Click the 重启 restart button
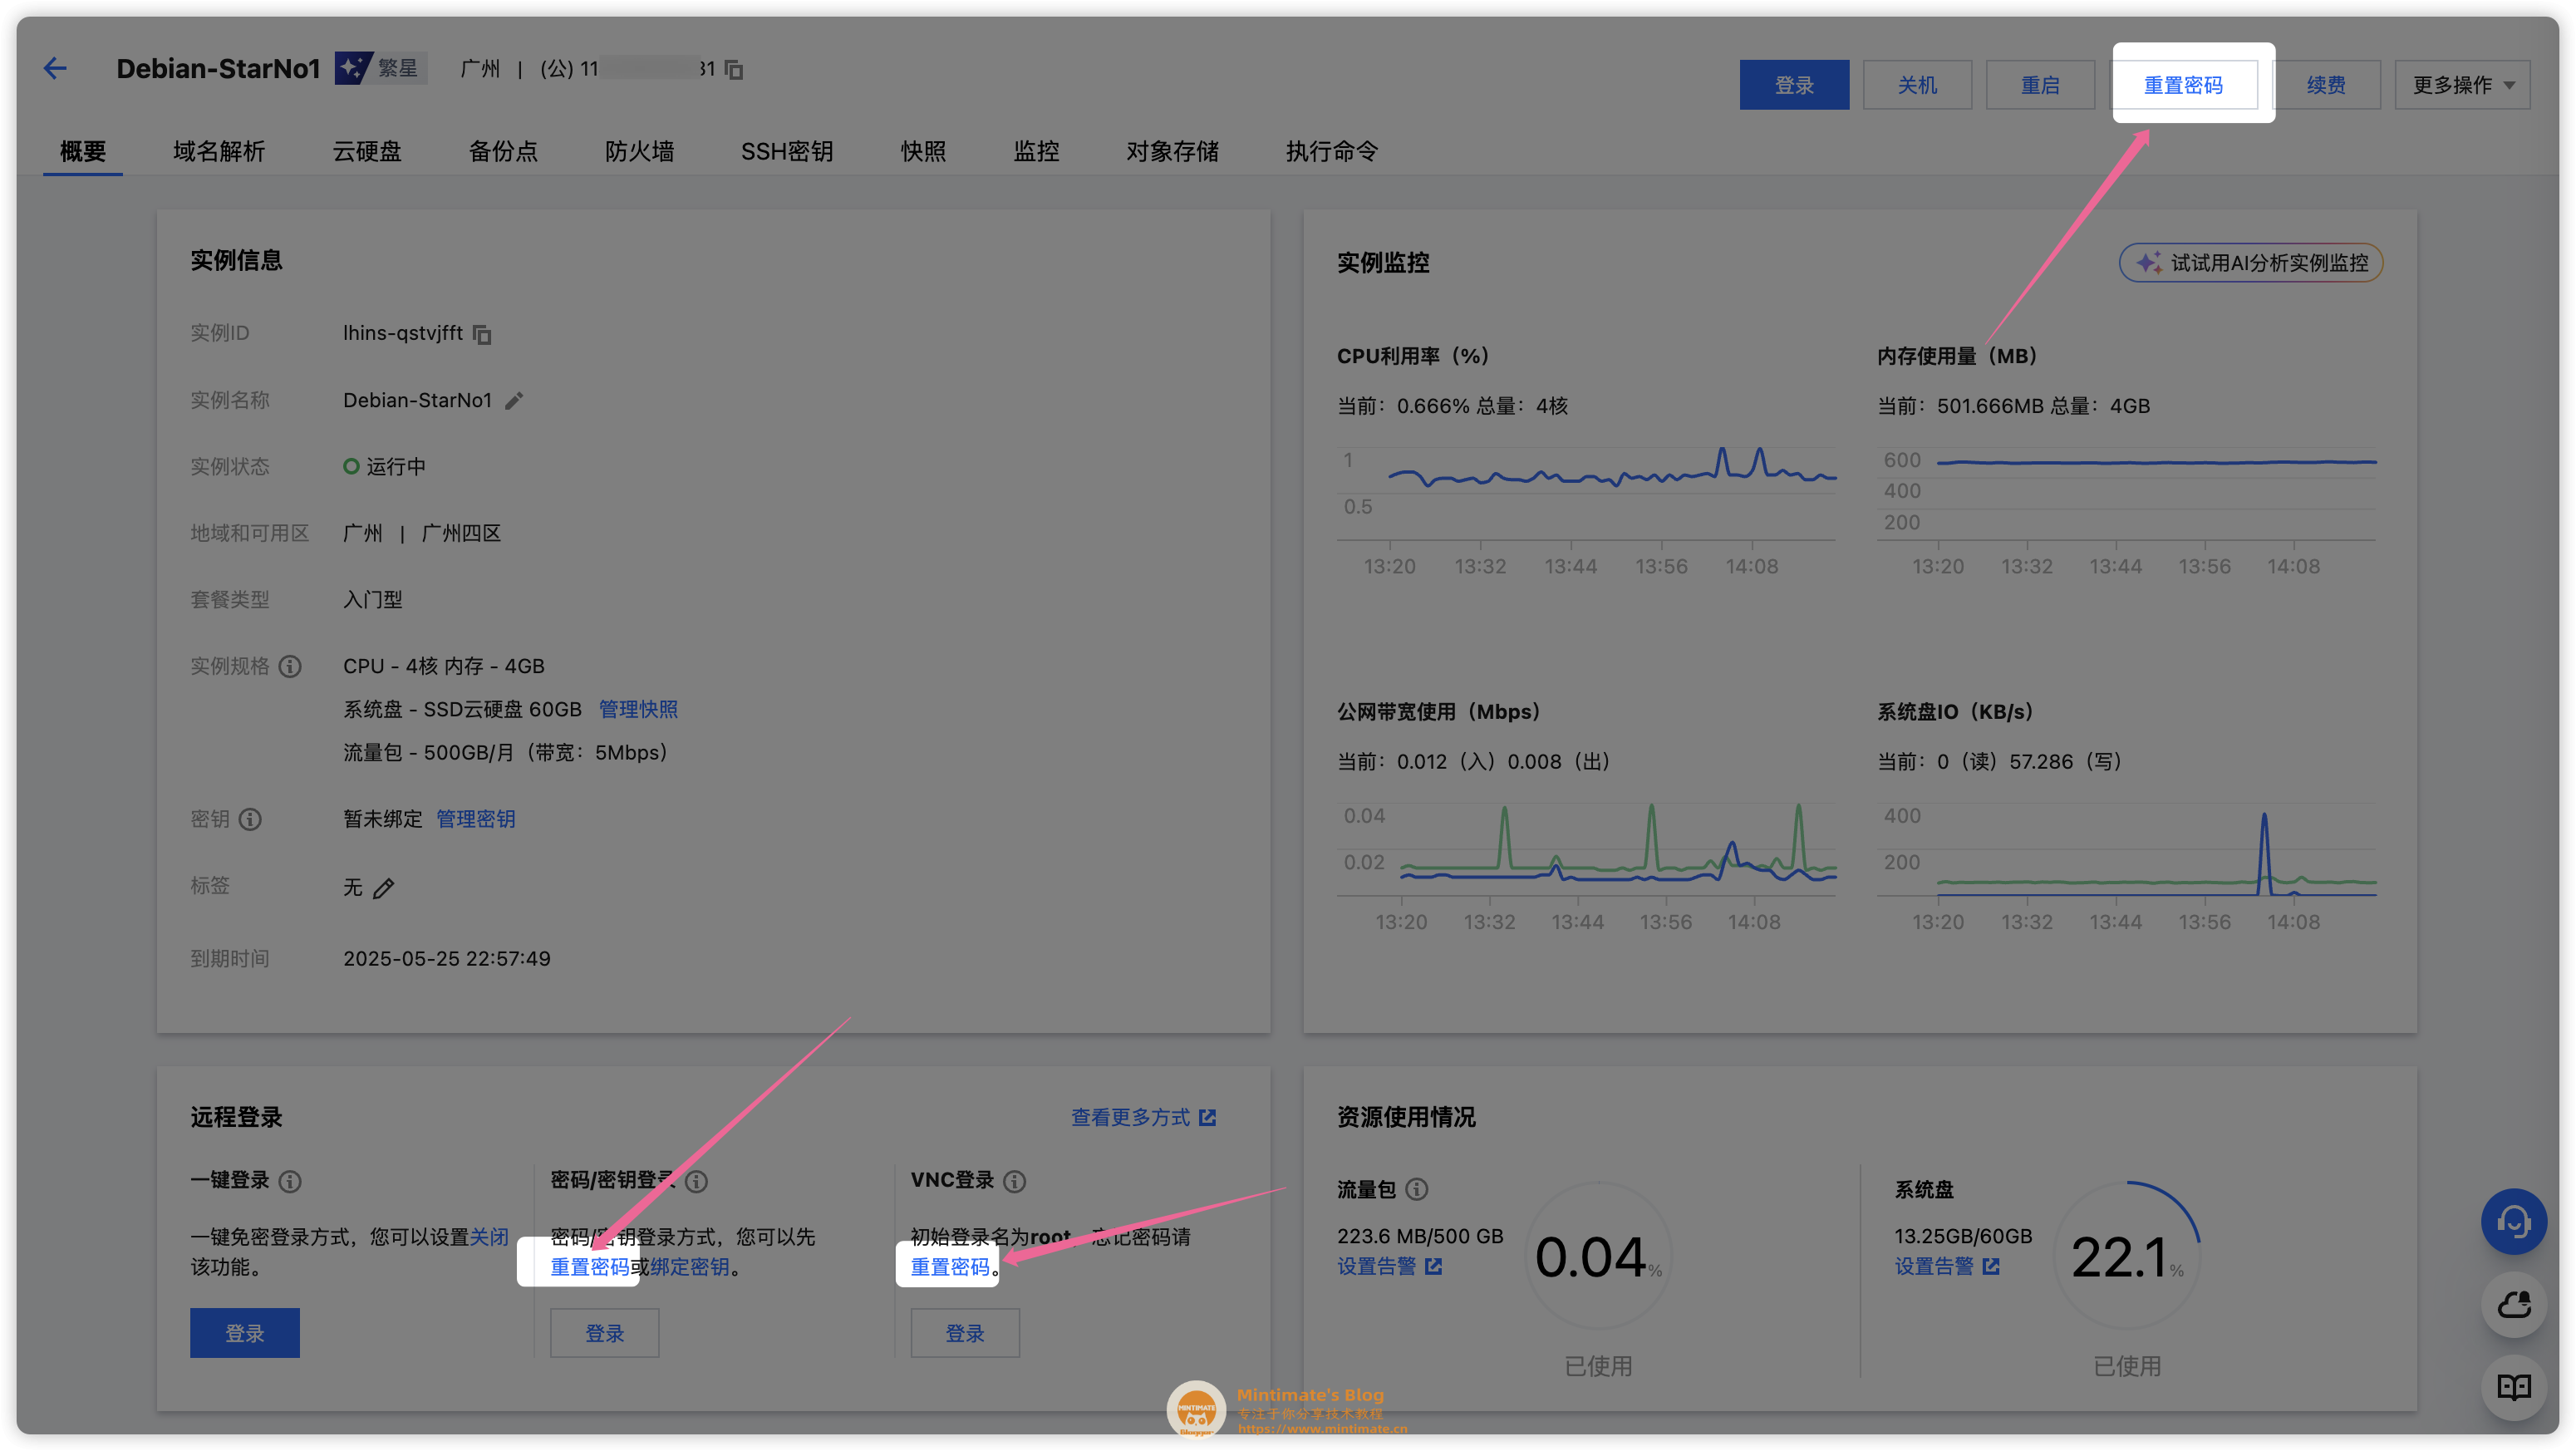The image size is (2576, 1451). [x=2040, y=85]
